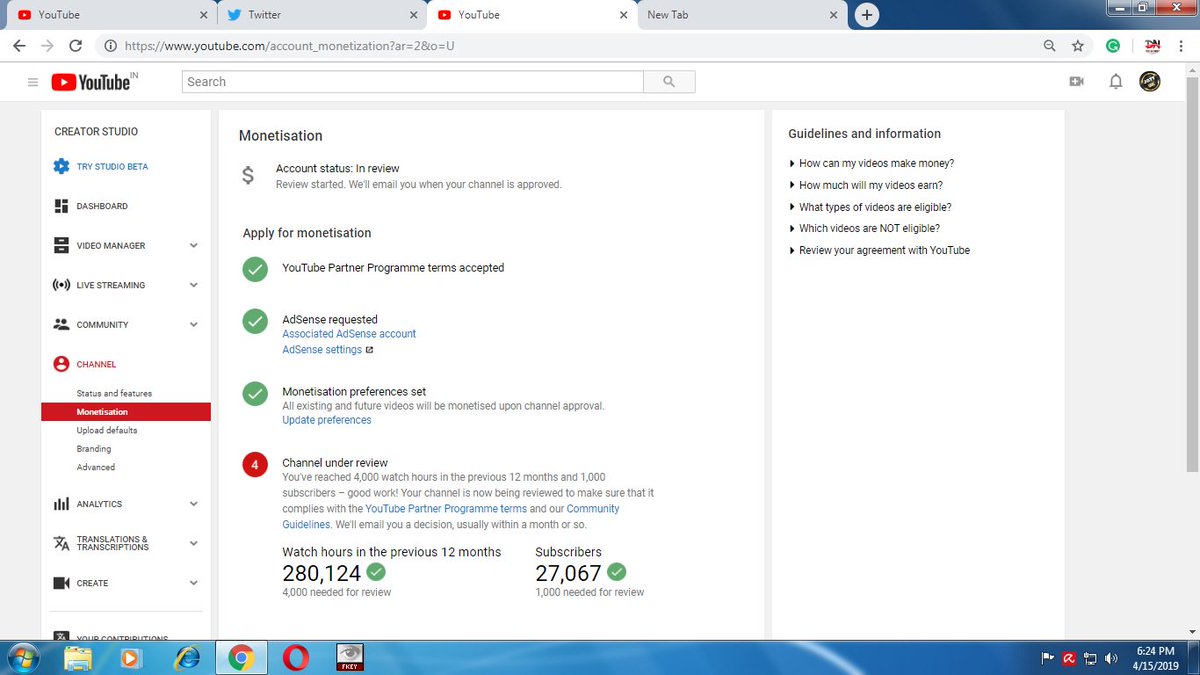Open Upload defaults page
The height and width of the screenshot is (675, 1200).
107,430
